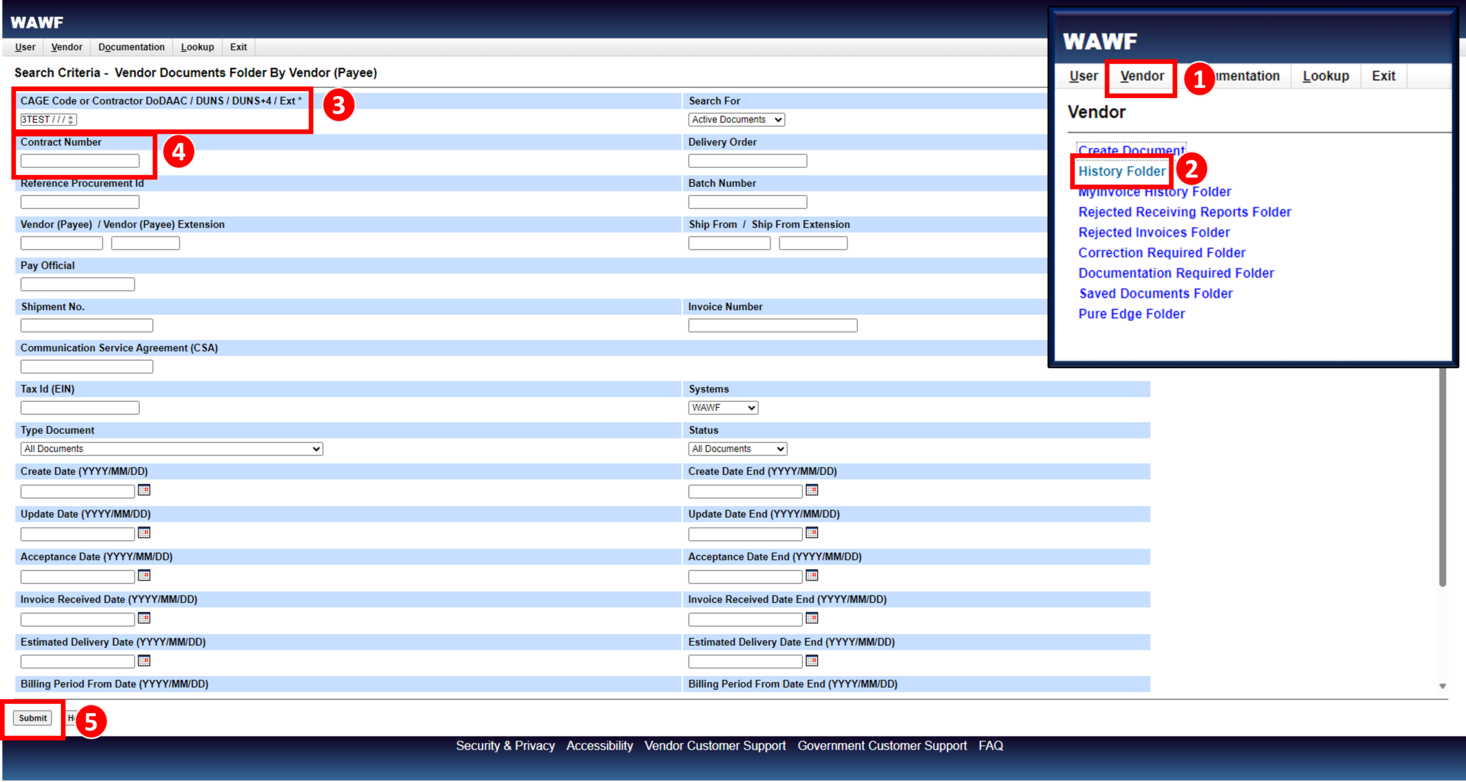The image size is (1466, 782).
Task: Open Security & Privacy footer link
Action: pyautogui.click(x=505, y=746)
